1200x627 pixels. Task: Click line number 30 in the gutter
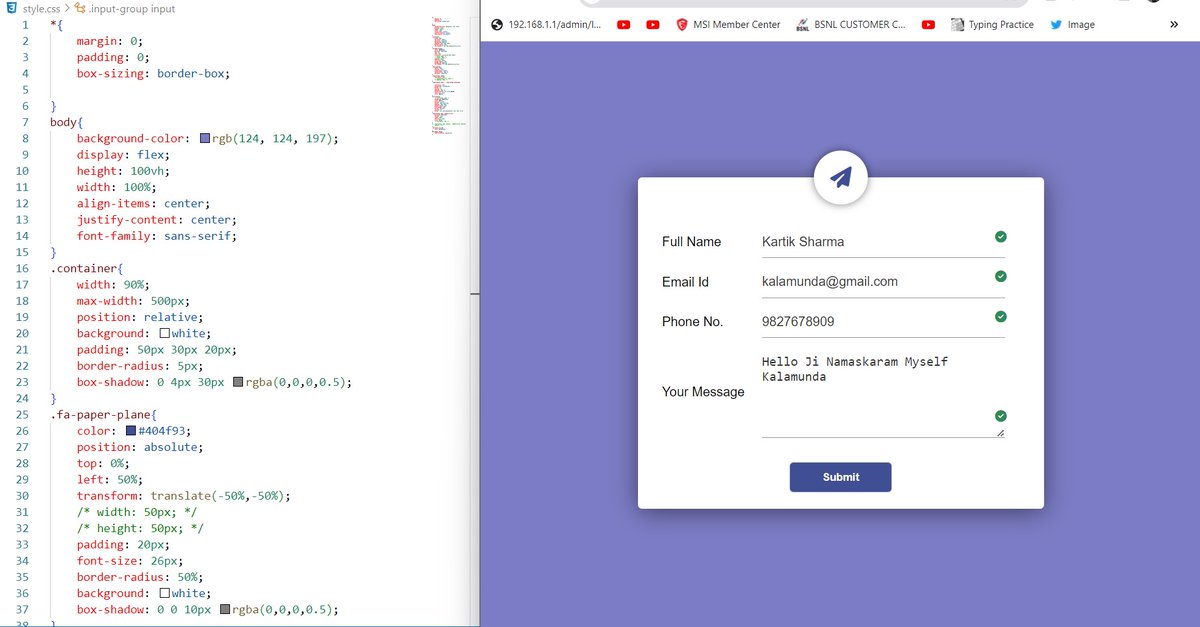point(22,496)
